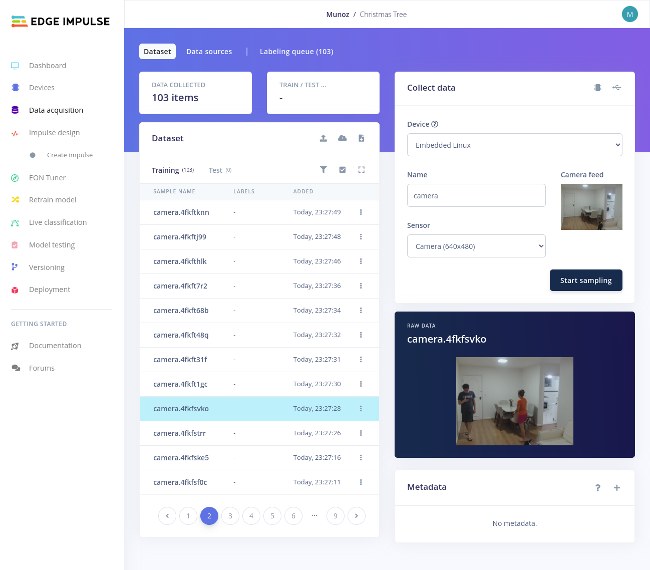Click the upload data icon in Dataset panel
This screenshot has height=570, width=650.
pyautogui.click(x=323, y=138)
